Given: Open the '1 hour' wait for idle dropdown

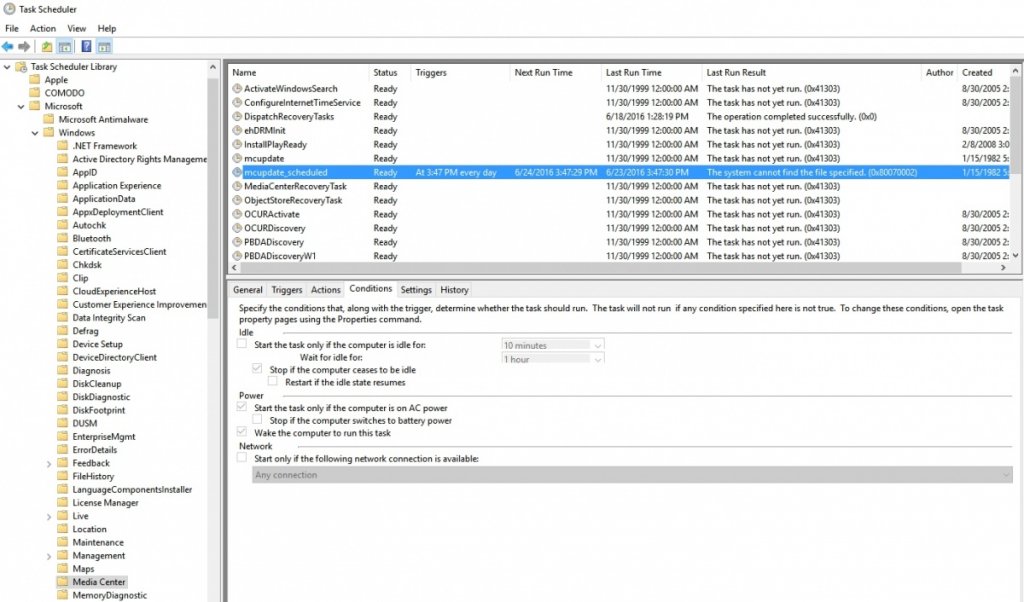Looking at the screenshot, I should point(552,358).
